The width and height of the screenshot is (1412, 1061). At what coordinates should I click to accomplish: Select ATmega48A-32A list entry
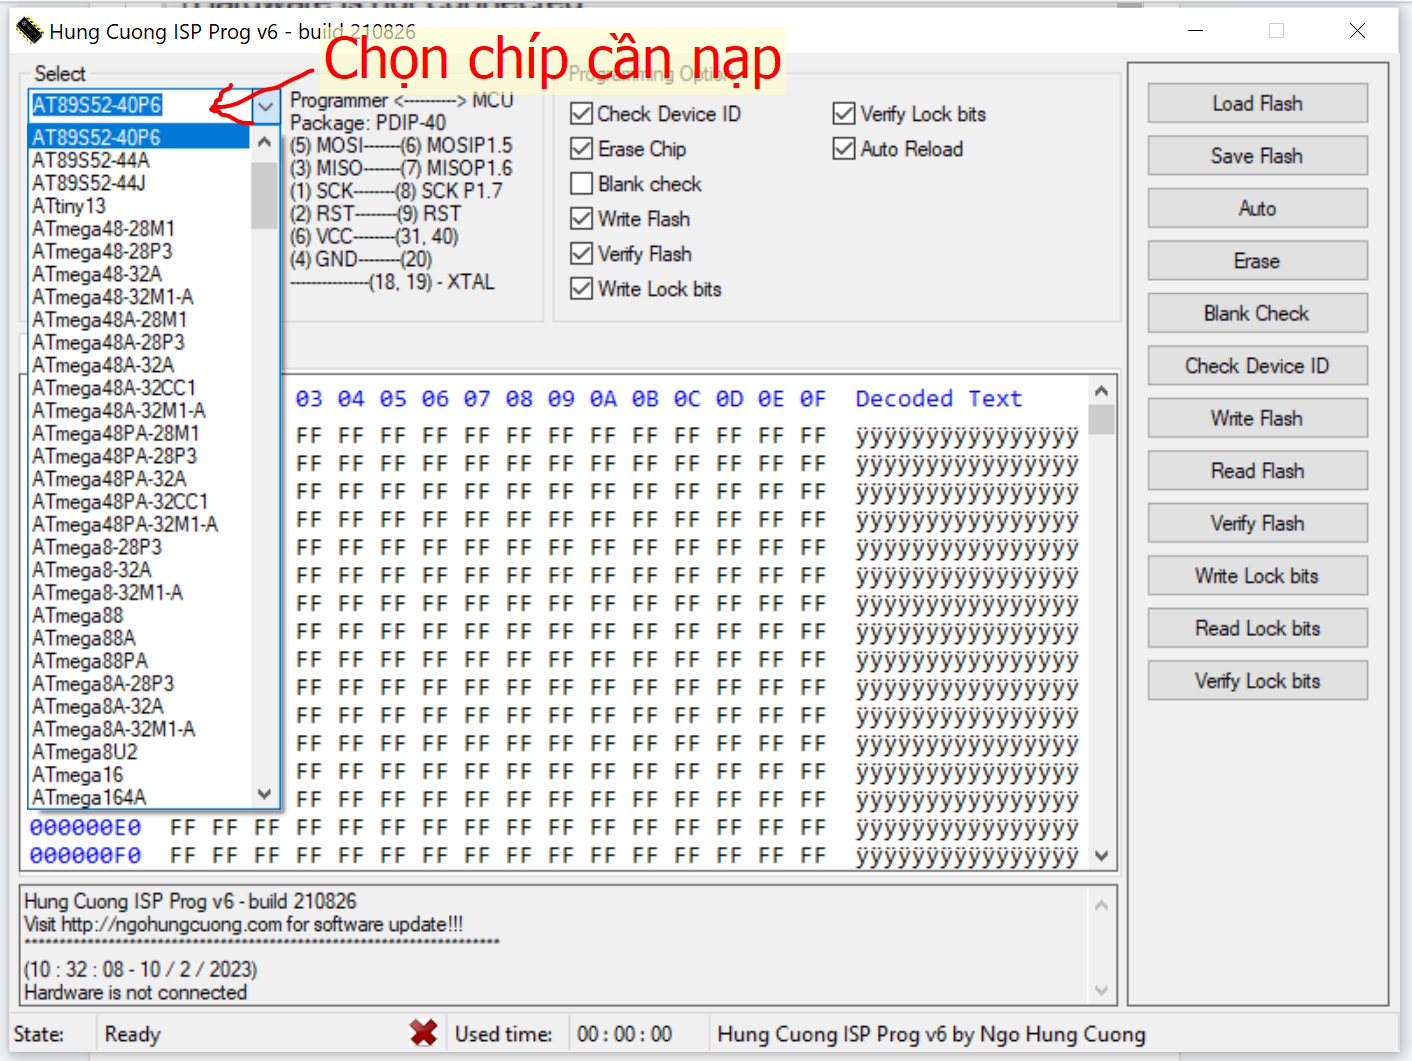pyautogui.click(x=139, y=365)
